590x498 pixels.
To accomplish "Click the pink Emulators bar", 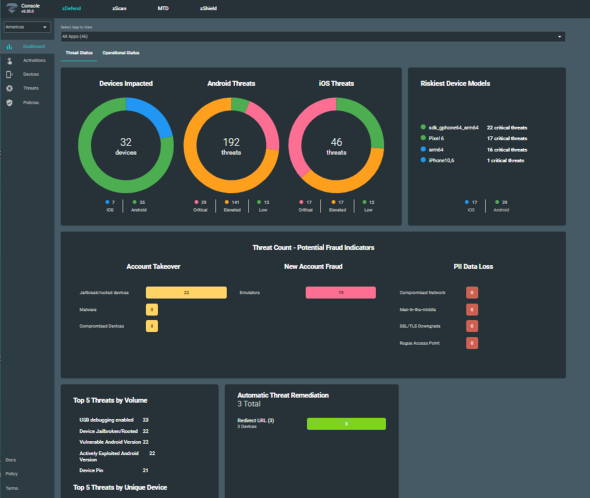I will click(341, 292).
